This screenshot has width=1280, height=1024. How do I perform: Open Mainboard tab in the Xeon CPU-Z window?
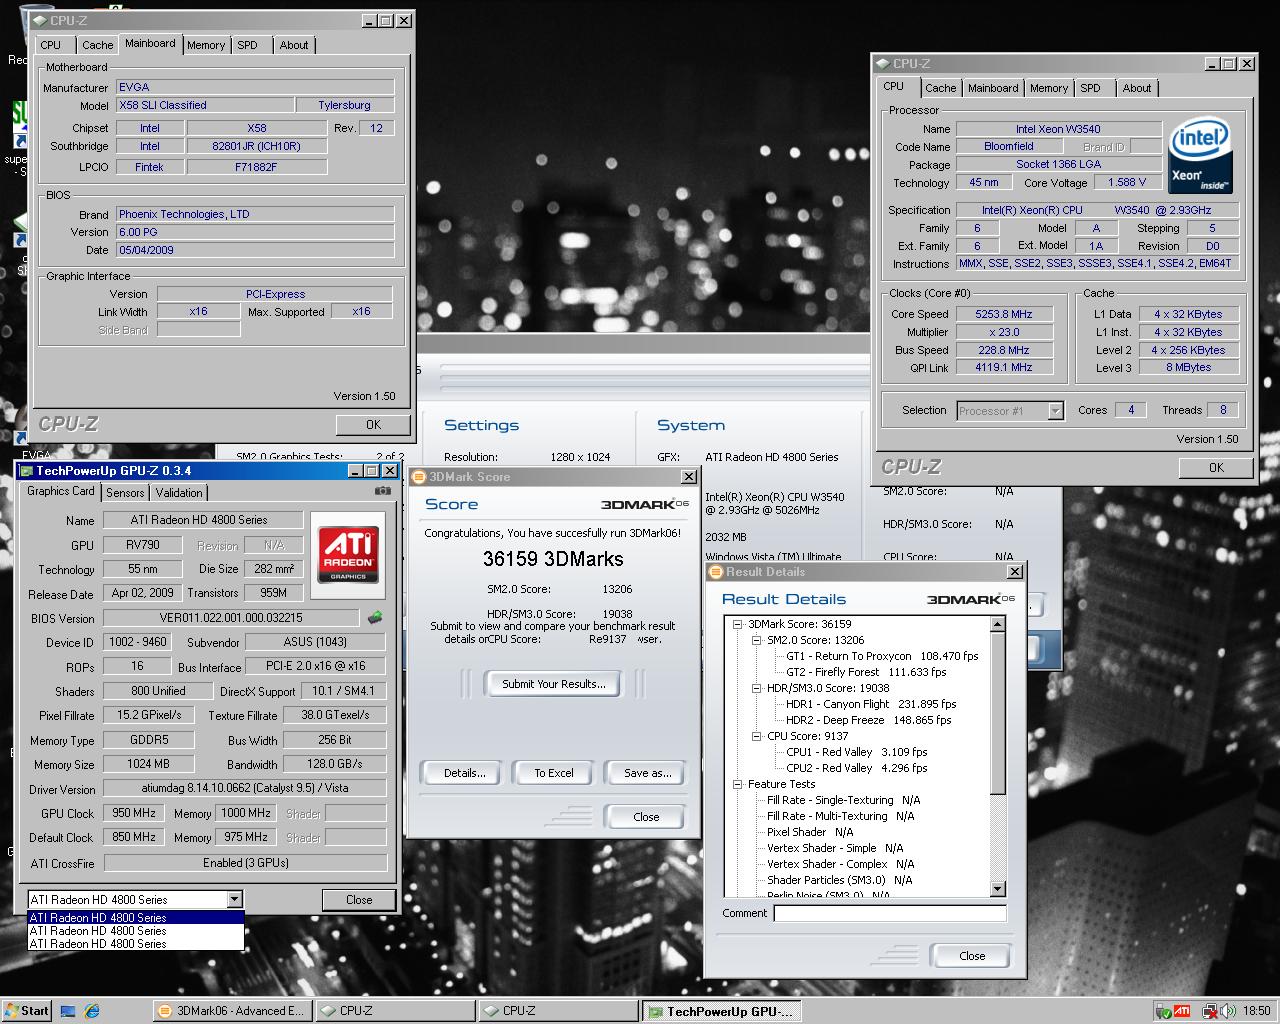coord(993,88)
